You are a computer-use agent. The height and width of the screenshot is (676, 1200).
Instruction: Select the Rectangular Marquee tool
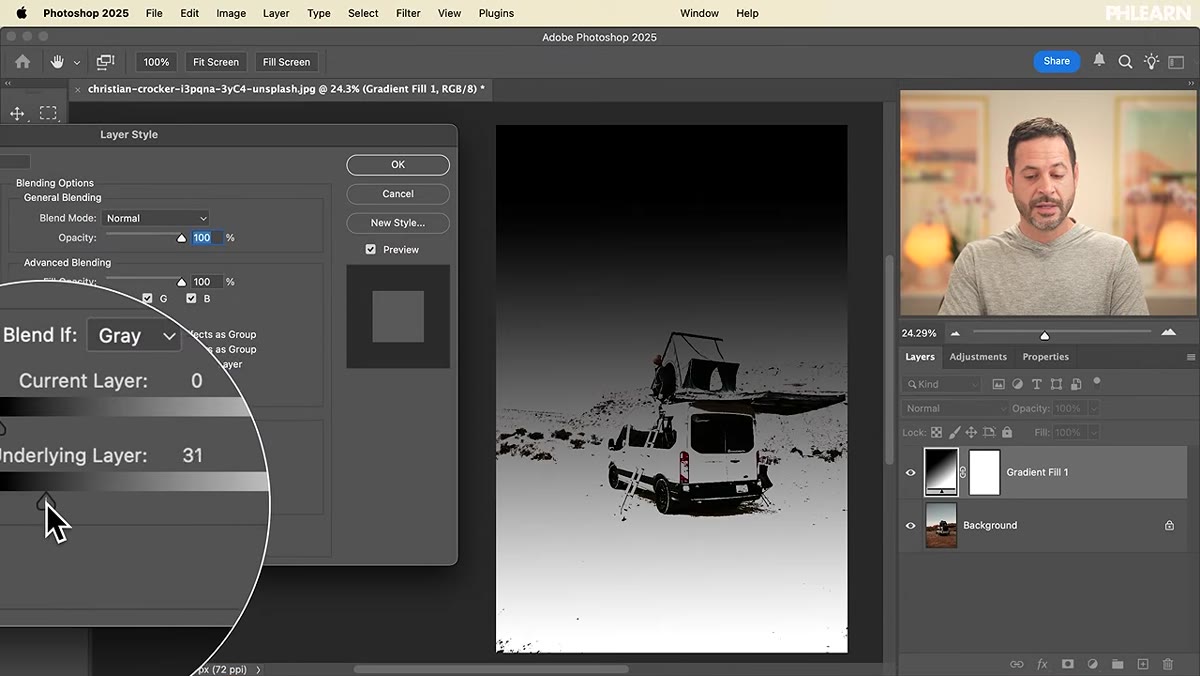point(48,113)
